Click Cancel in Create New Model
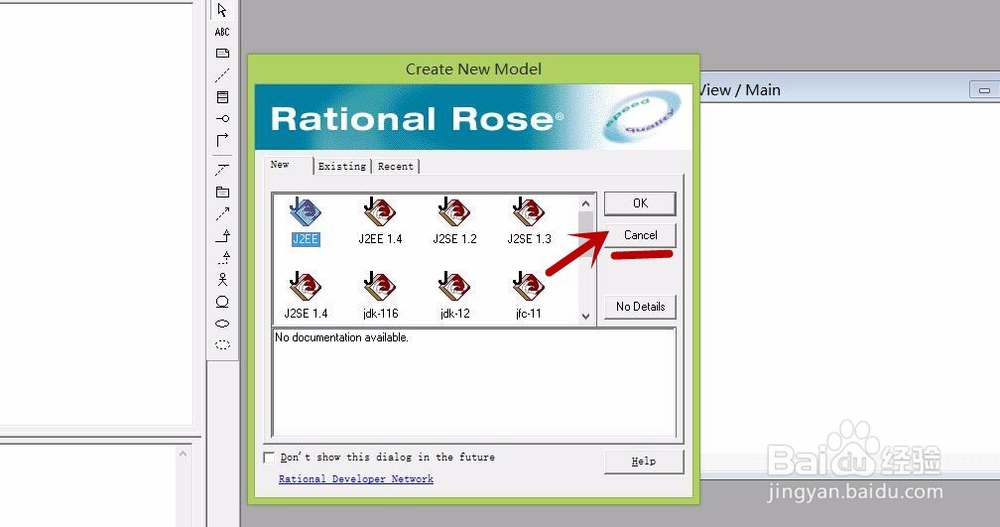 tap(640, 235)
